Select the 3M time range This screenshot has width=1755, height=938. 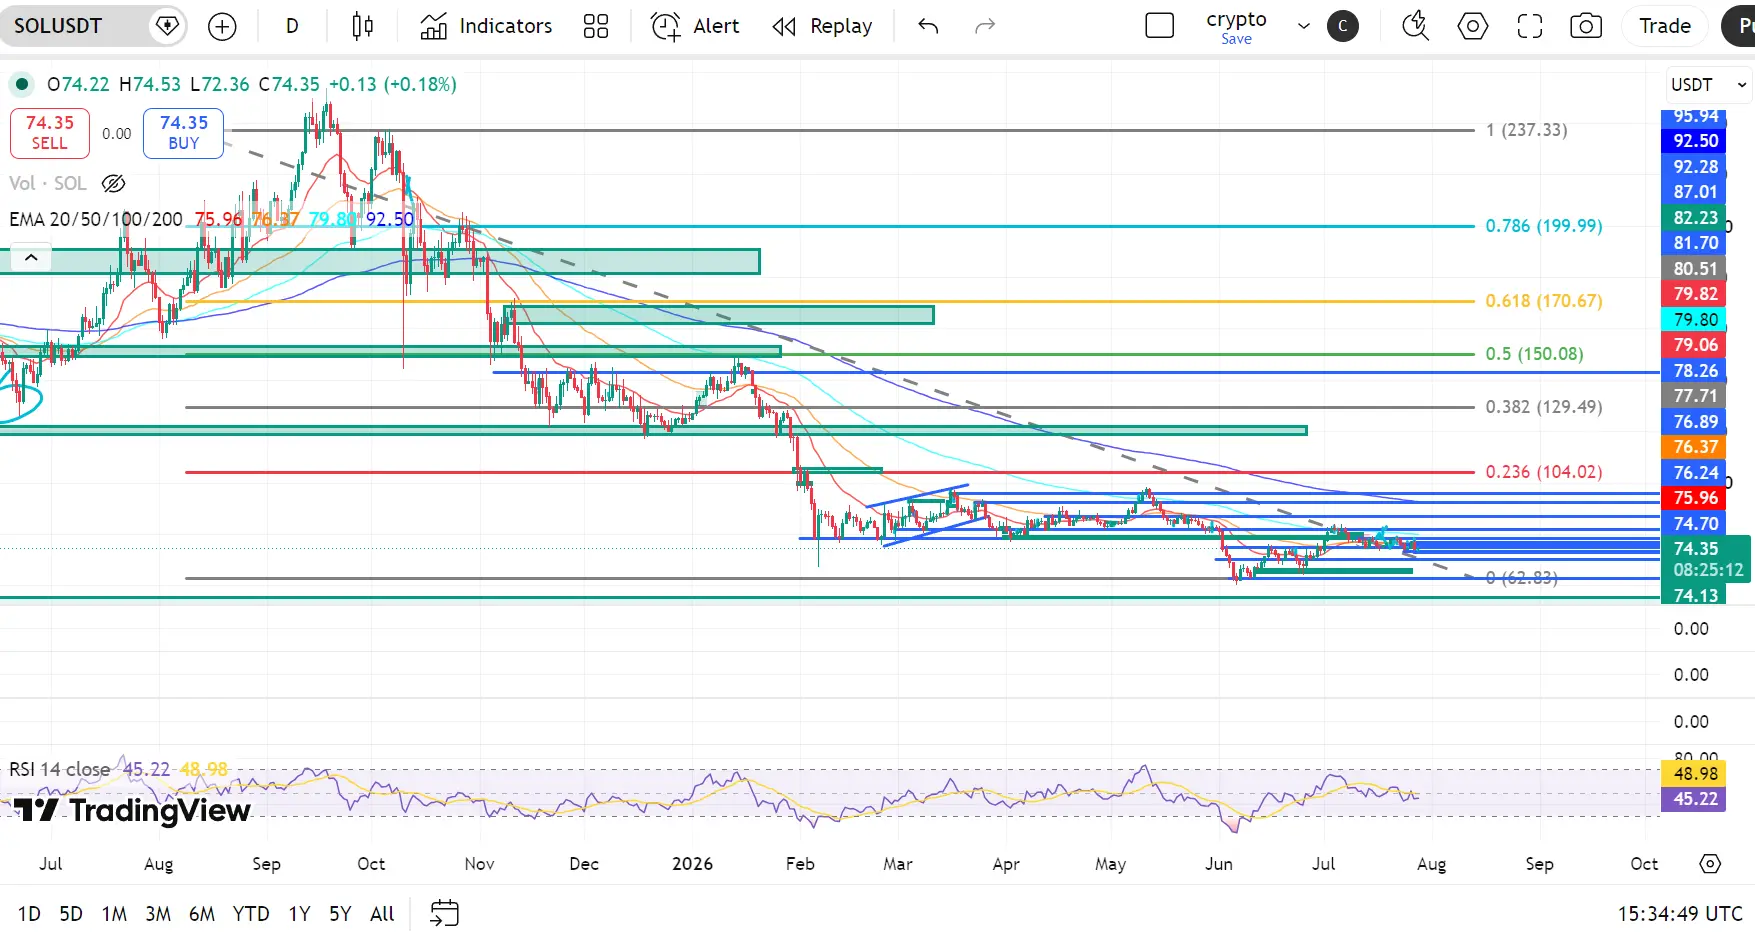pyautogui.click(x=158, y=914)
